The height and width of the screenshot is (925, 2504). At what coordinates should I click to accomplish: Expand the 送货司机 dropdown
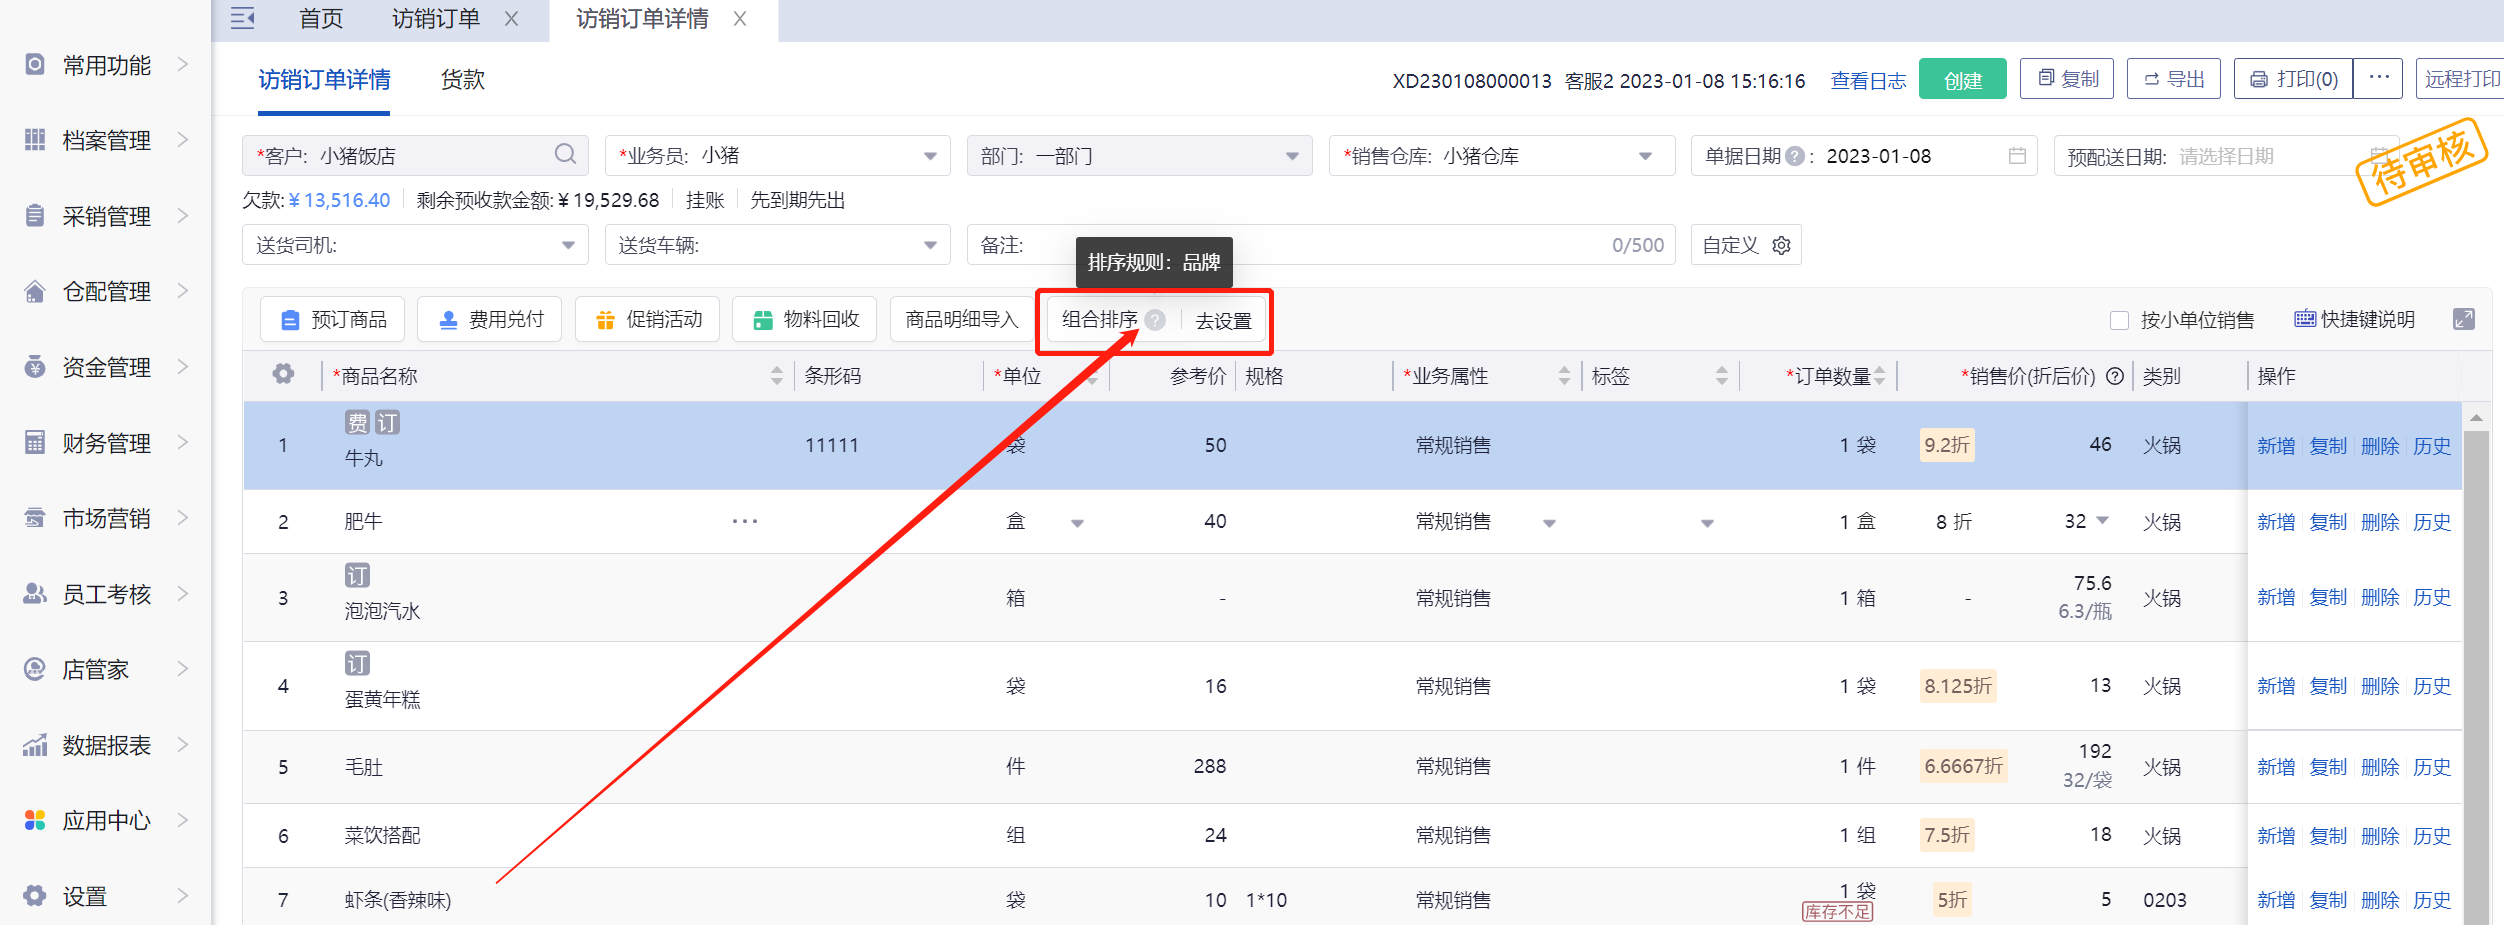coord(568,246)
